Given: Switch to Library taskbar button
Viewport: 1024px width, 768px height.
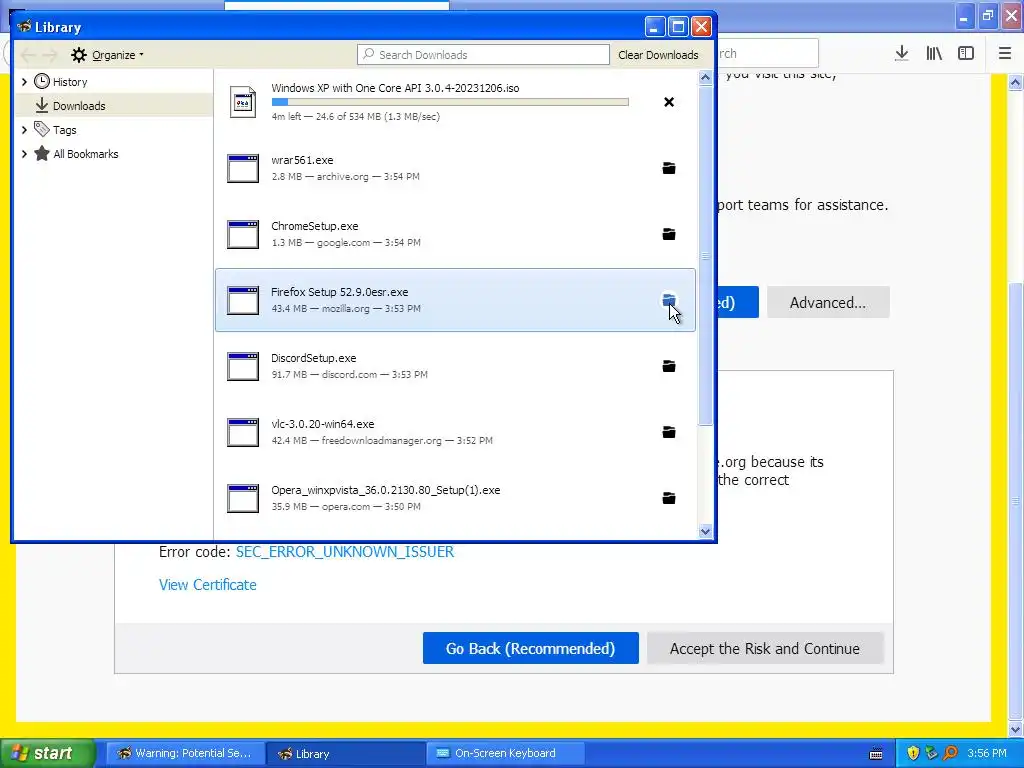Looking at the screenshot, I should pyautogui.click(x=345, y=754).
